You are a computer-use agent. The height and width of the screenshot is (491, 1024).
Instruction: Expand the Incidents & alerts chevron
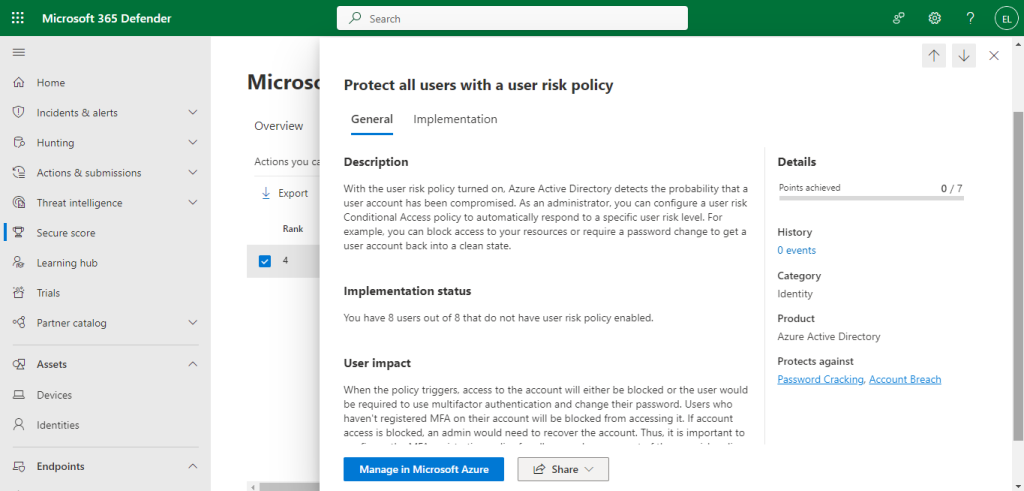pos(193,112)
